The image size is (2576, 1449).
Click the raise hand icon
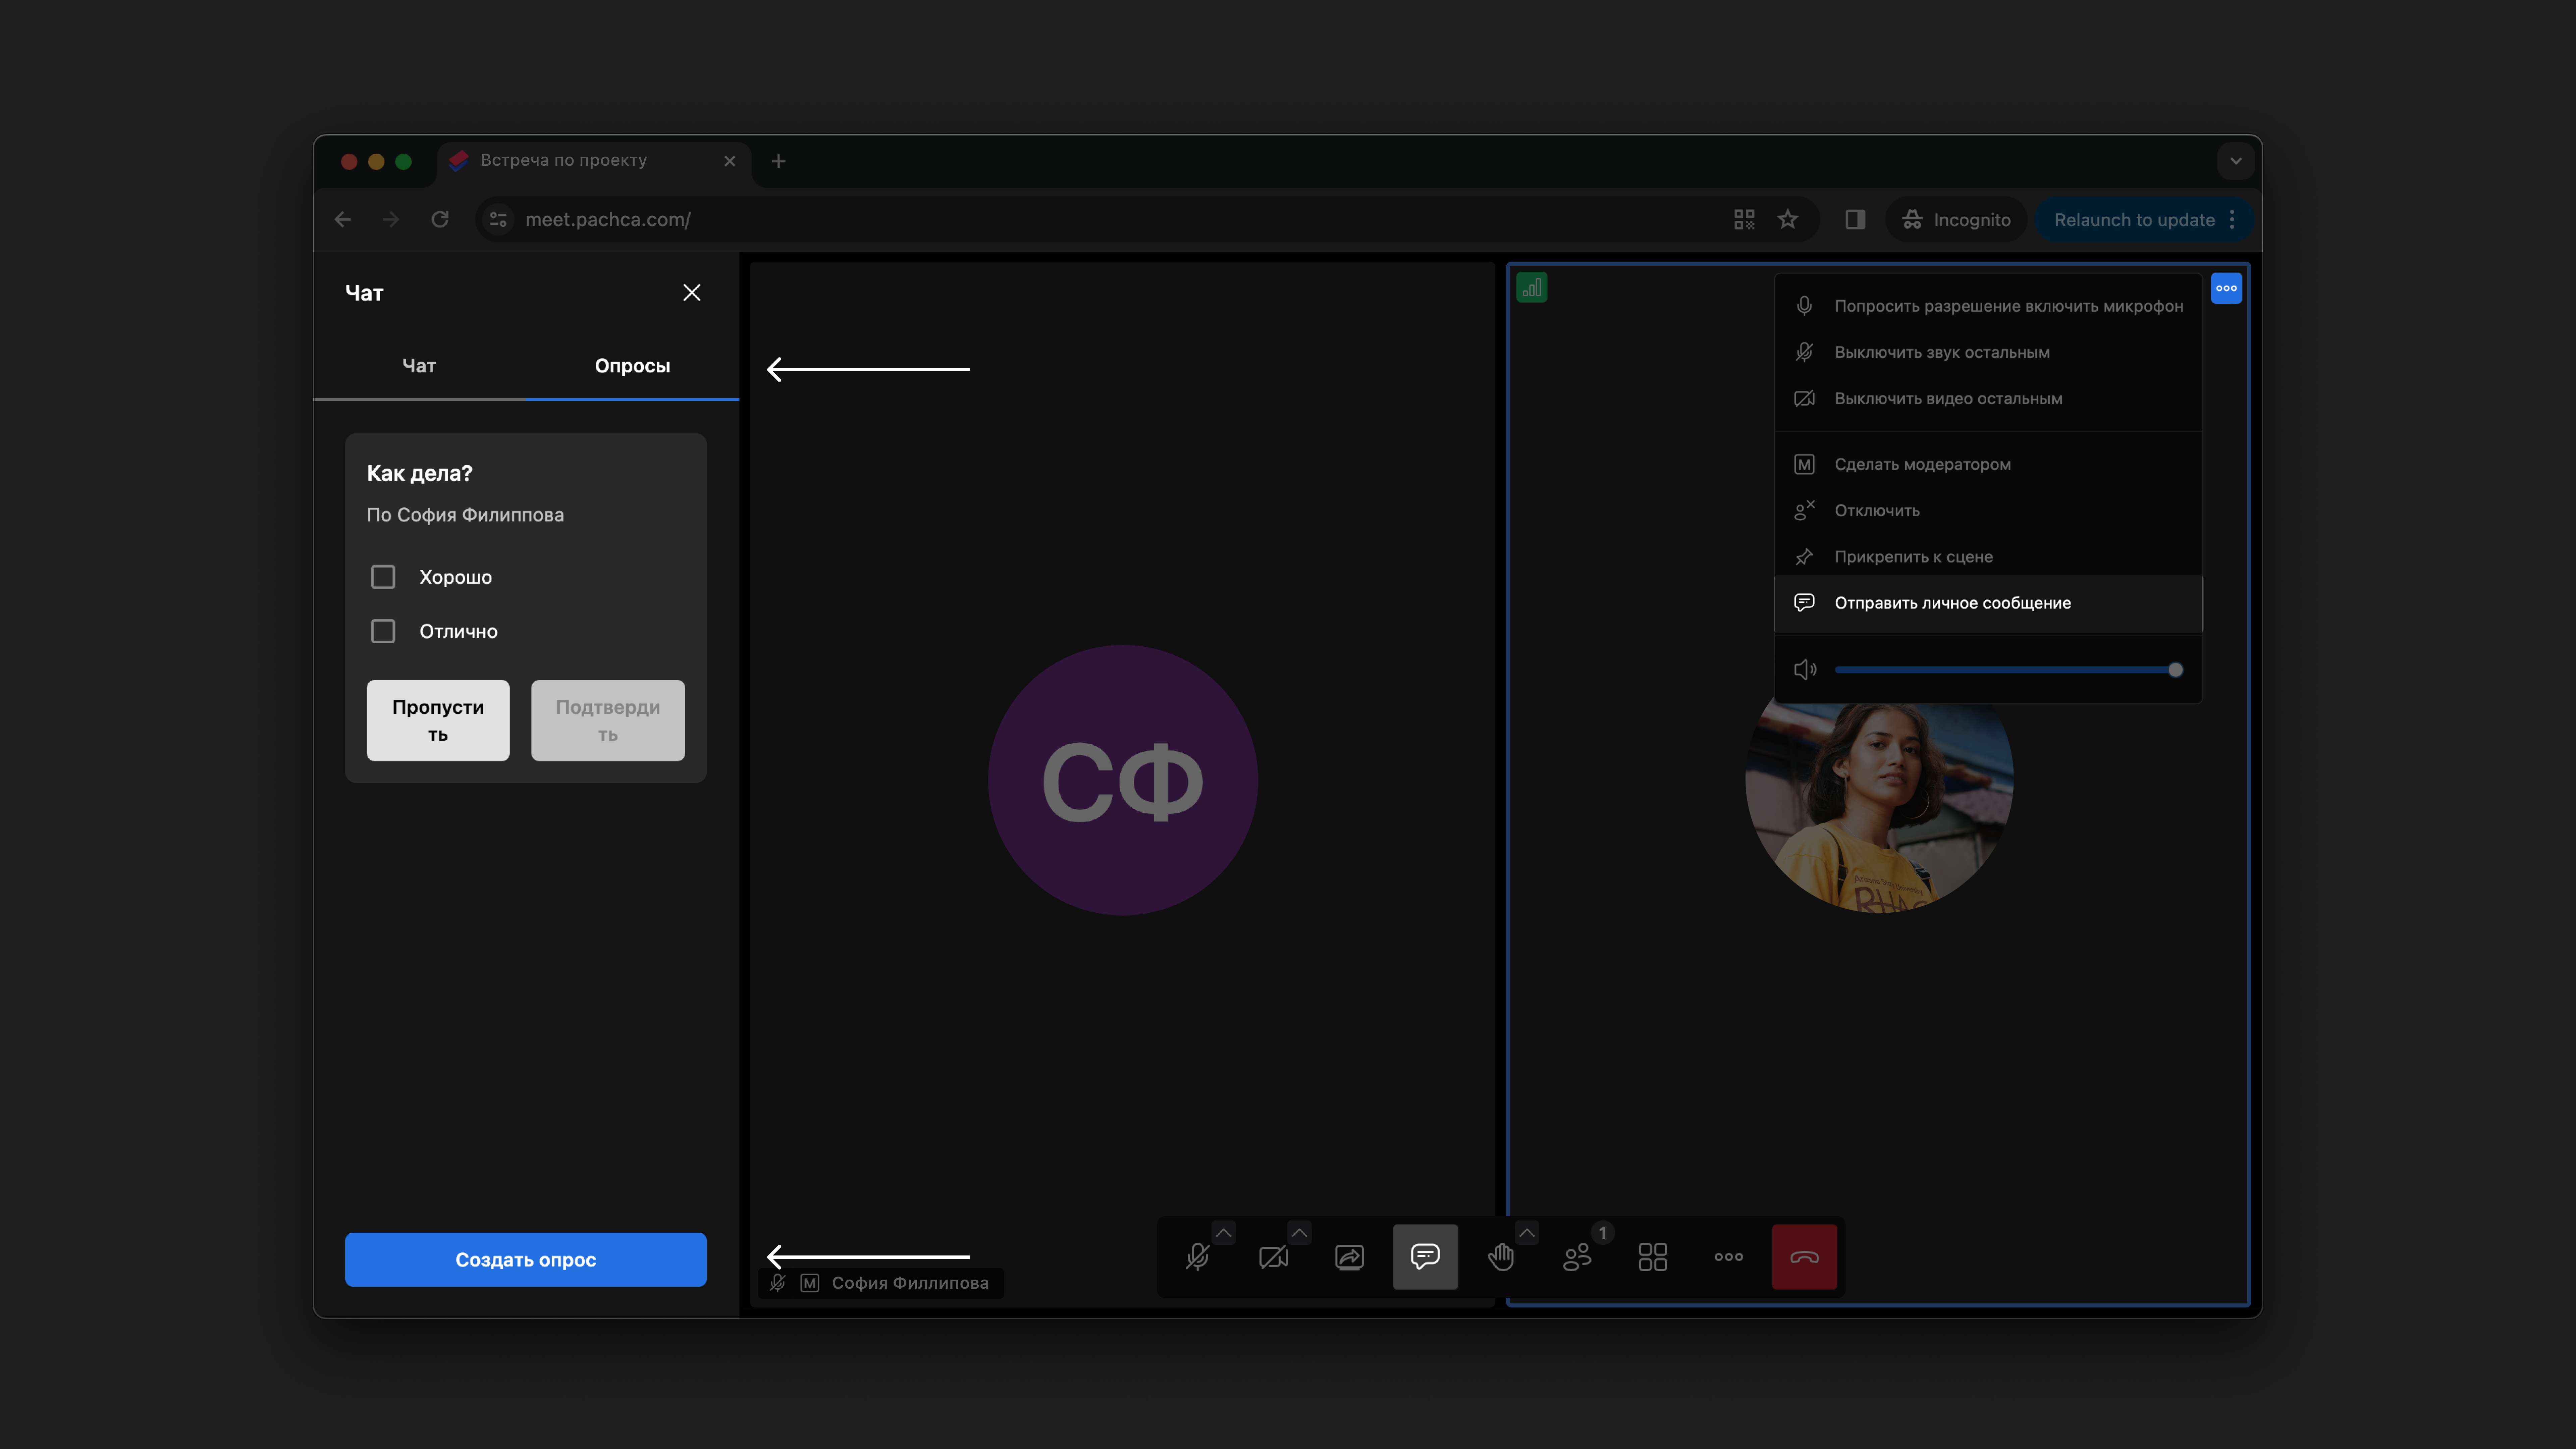click(1501, 1257)
